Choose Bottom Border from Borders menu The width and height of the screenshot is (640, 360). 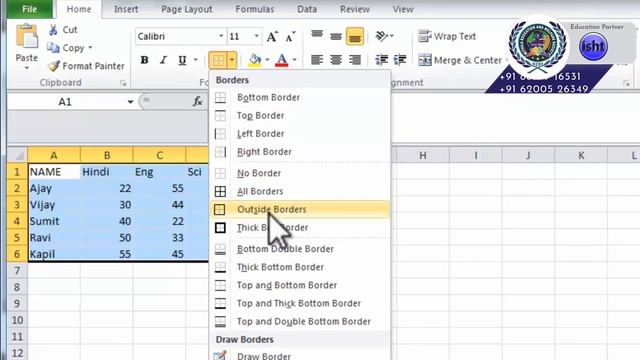[300, 97]
